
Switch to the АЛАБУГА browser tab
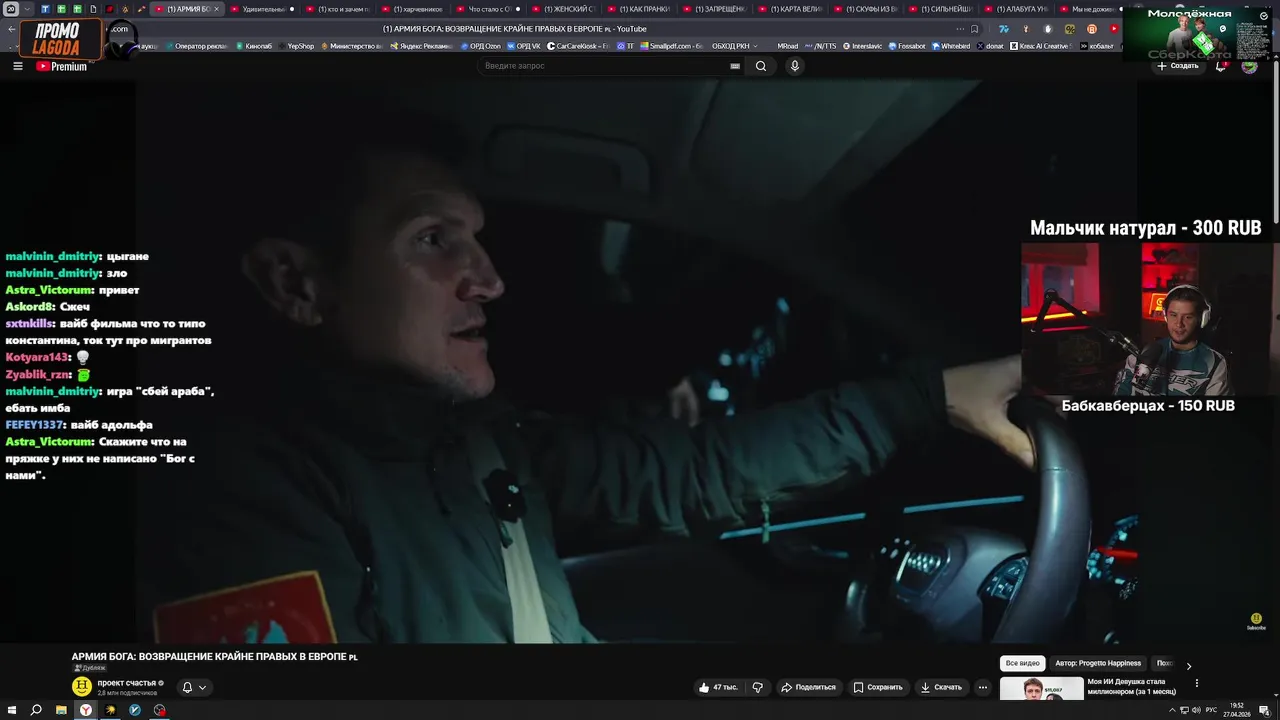pos(1016,9)
